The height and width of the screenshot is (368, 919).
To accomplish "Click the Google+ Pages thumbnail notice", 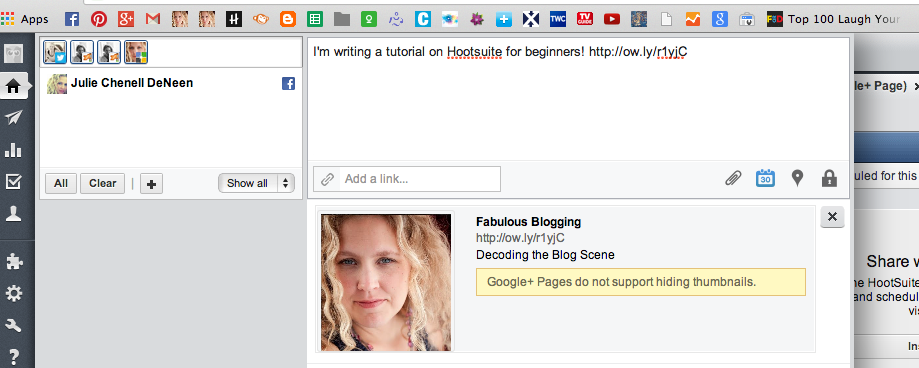I will (641, 282).
